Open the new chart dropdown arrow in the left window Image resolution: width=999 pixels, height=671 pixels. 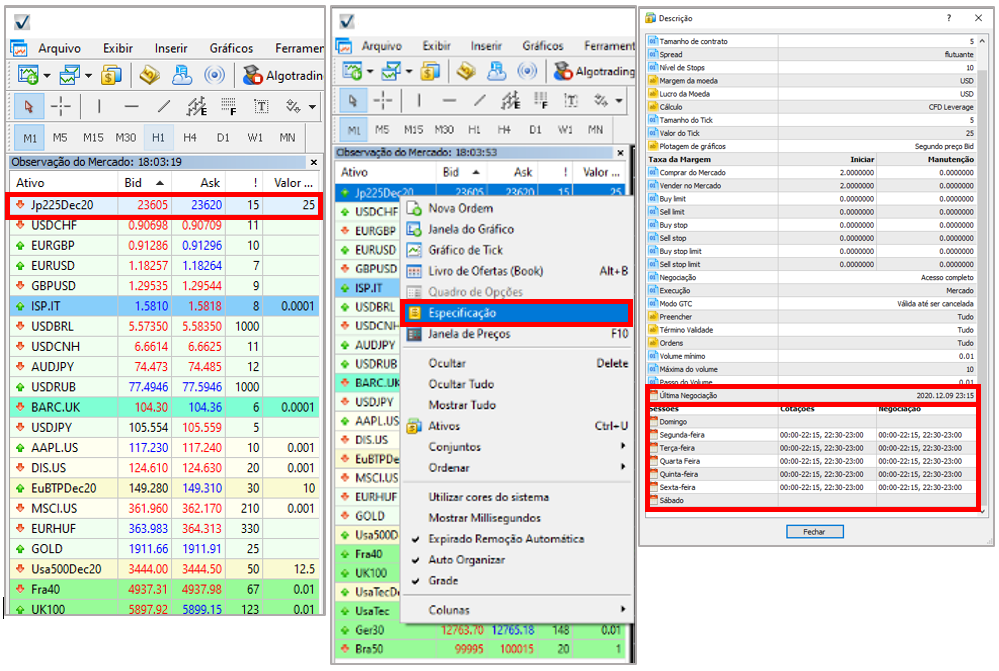47,76
